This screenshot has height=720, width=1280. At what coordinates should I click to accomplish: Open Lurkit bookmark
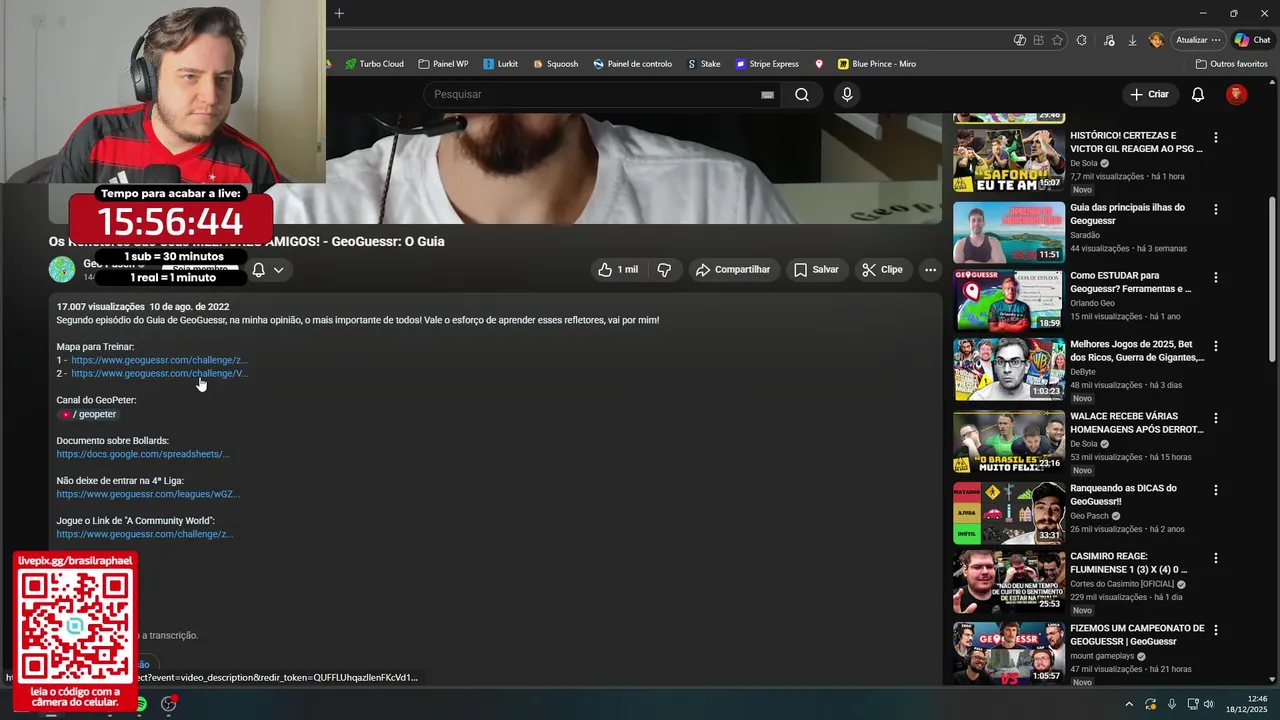coord(500,64)
